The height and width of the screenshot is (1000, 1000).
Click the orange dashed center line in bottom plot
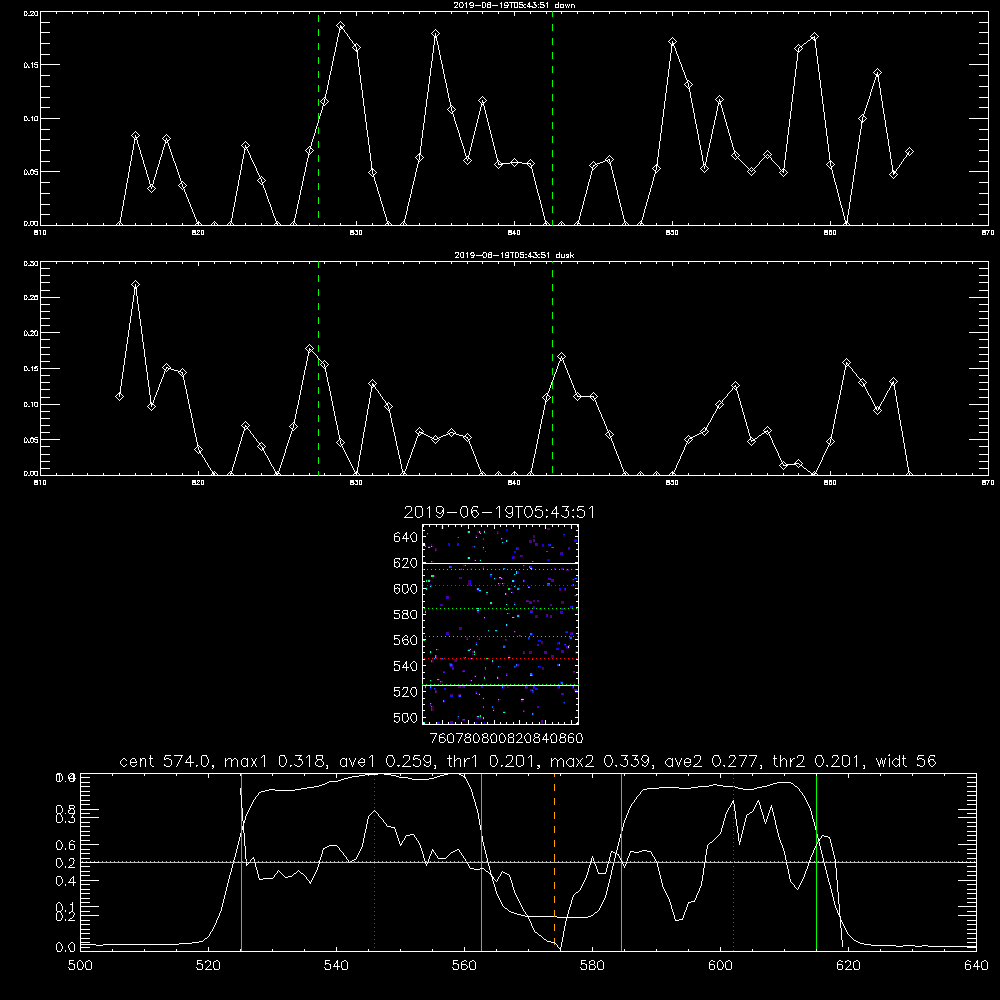[554, 861]
